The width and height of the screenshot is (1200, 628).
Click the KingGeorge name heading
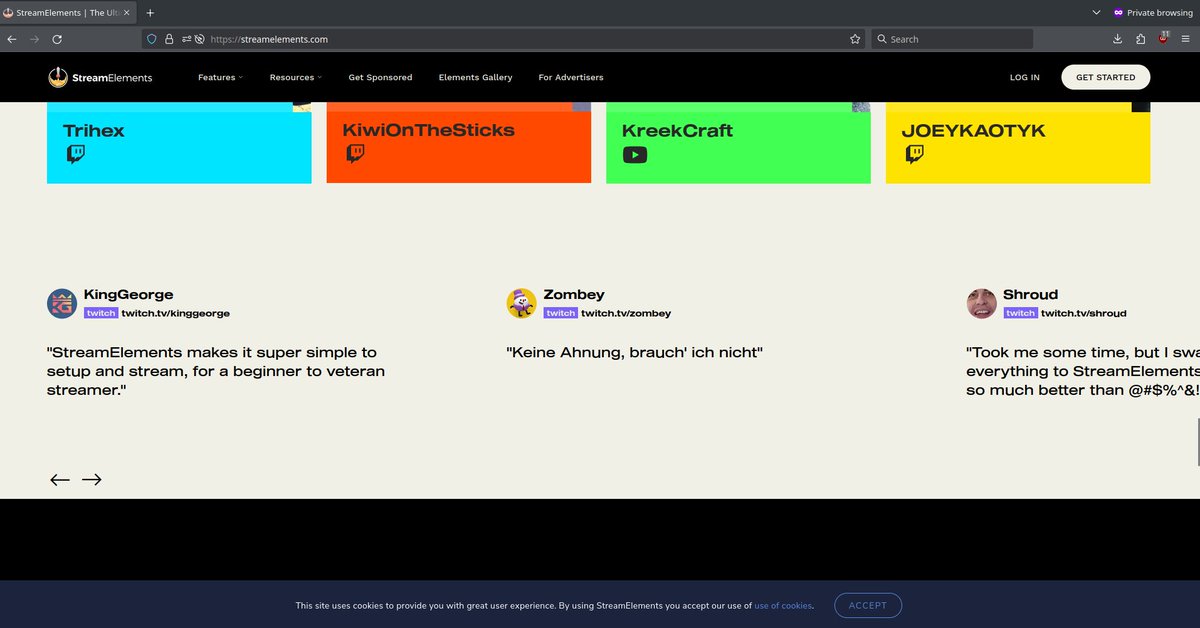click(x=129, y=294)
